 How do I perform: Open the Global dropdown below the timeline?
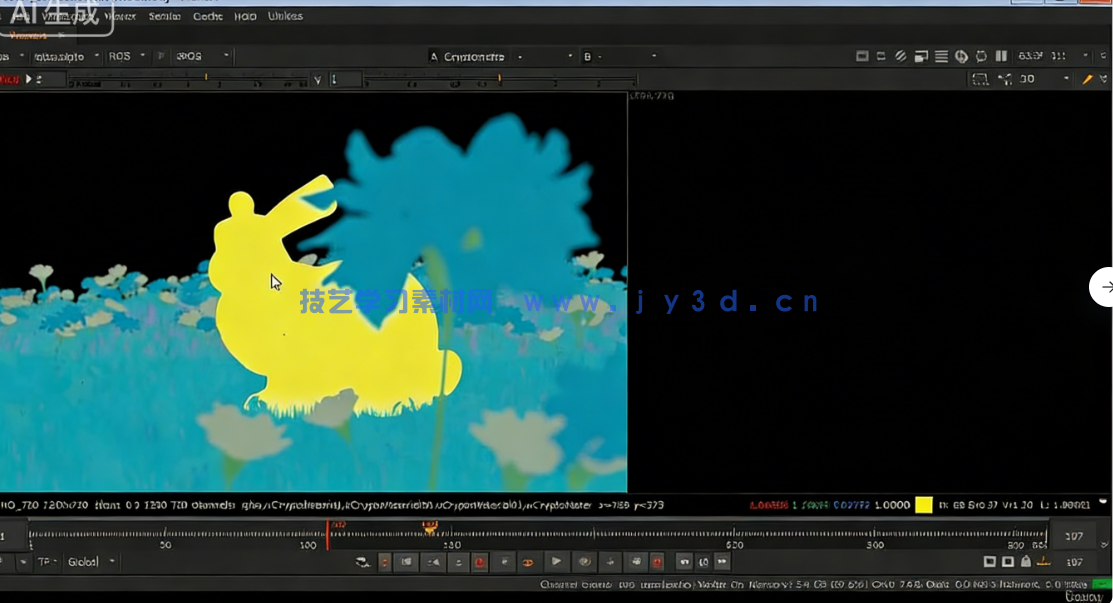(92, 562)
